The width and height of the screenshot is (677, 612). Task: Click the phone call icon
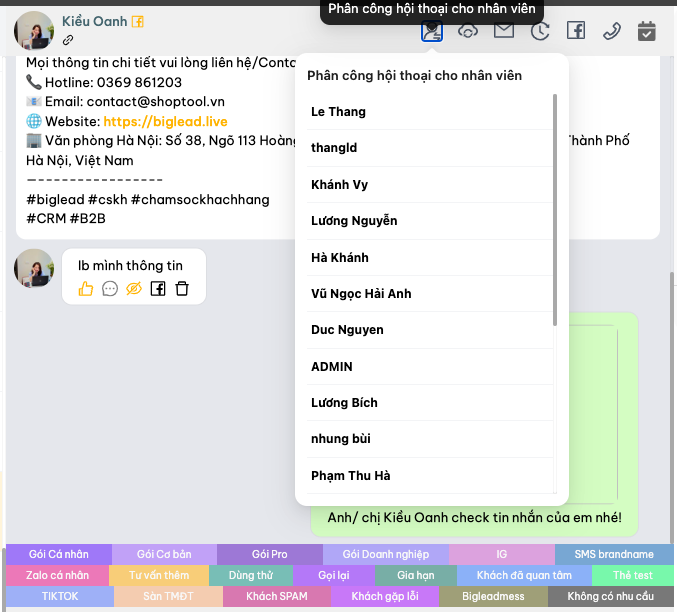[x=612, y=31]
